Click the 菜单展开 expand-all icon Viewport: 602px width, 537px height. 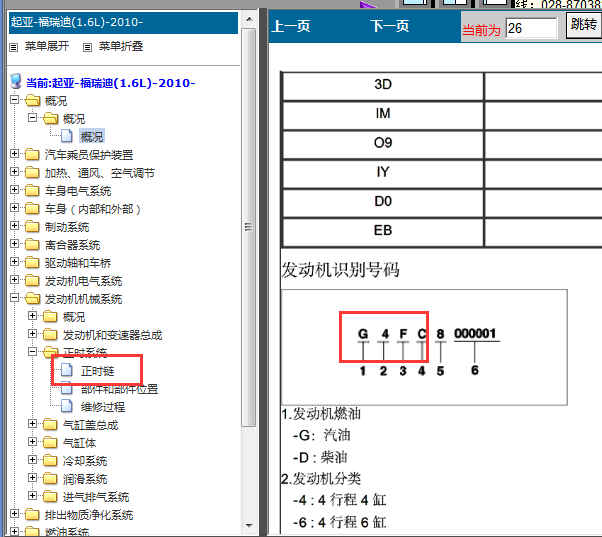coord(13,47)
